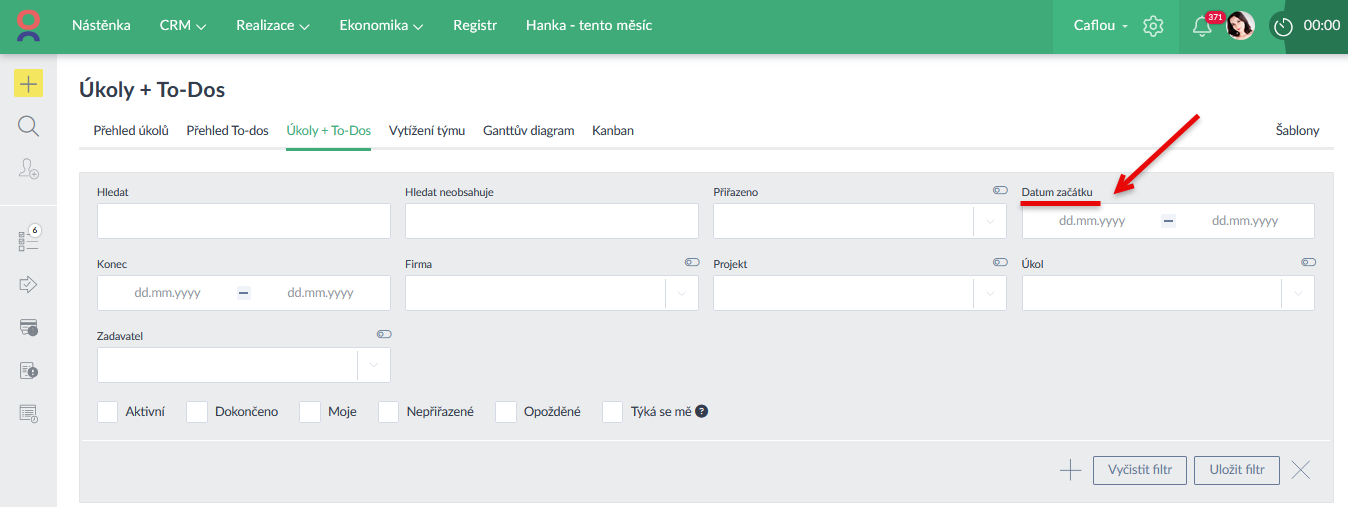Image resolution: width=1348 pixels, height=507 pixels.
Task: Open the task list icon with badge 6
Action: coord(28,241)
